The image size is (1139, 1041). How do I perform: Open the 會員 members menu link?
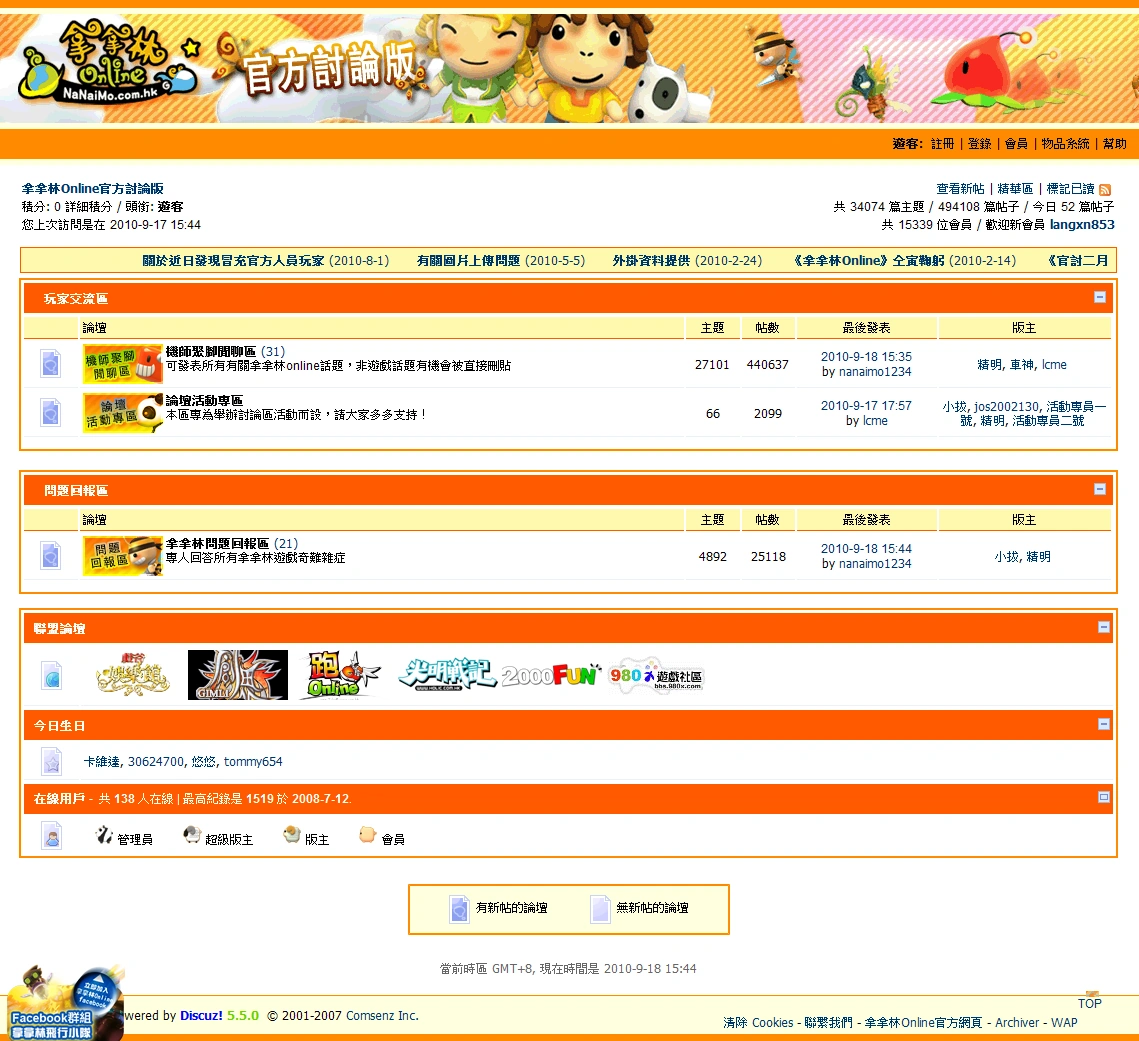(1016, 144)
